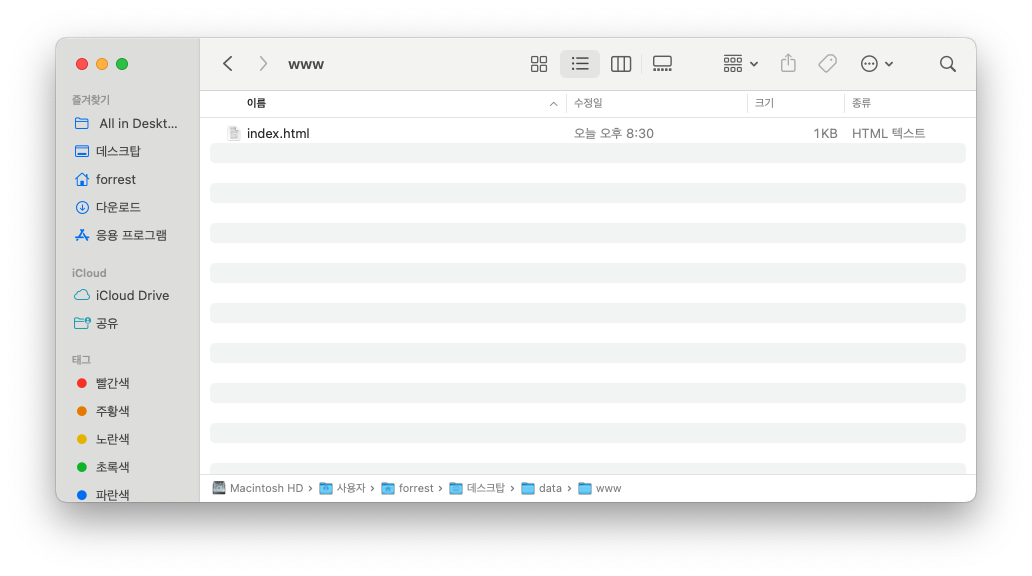Open the group-by options dropdown
The image size is (1032, 576).
point(740,64)
